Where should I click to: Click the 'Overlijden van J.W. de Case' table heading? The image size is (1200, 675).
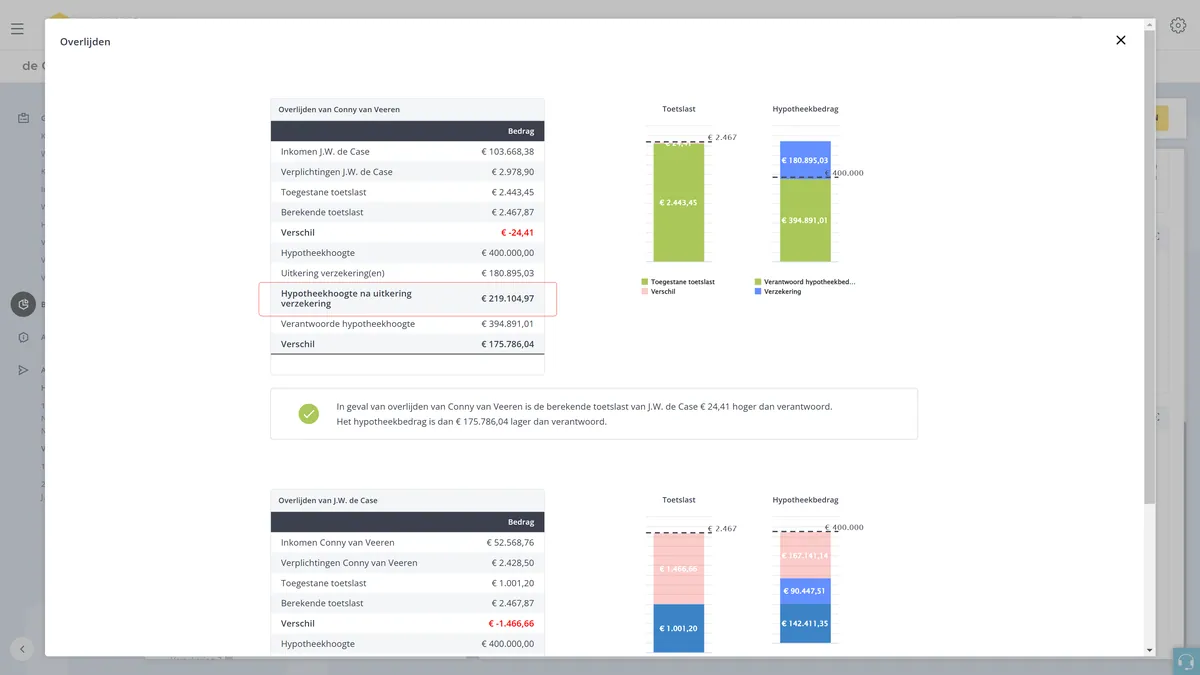pyautogui.click(x=328, y=500)
